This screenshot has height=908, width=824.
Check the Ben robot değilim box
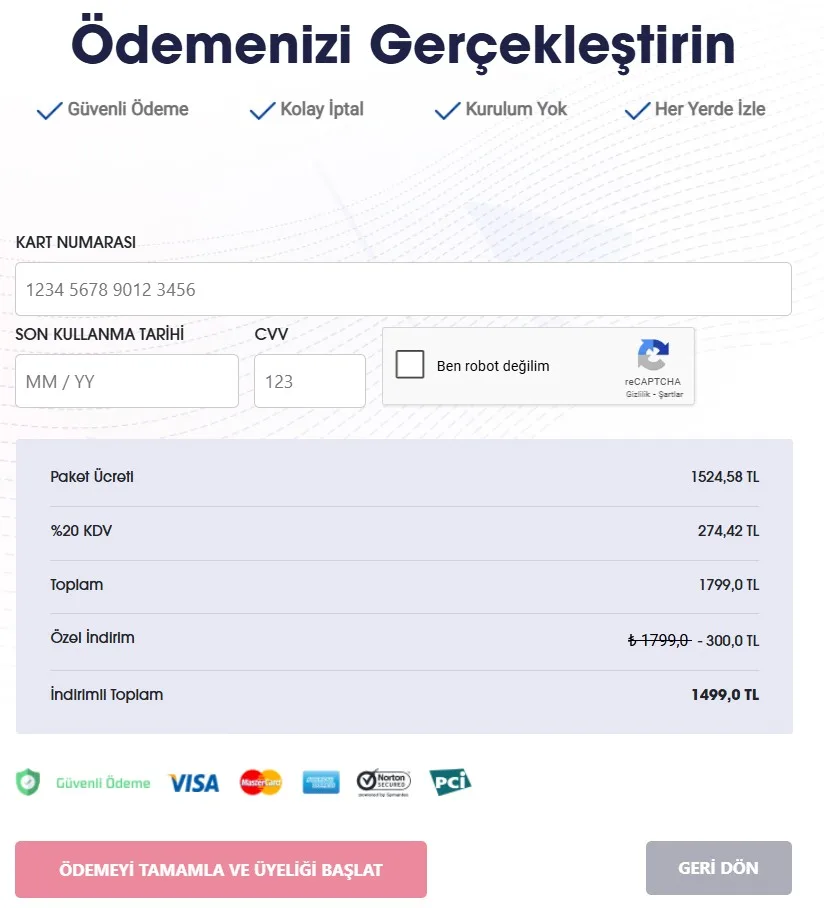410,364
